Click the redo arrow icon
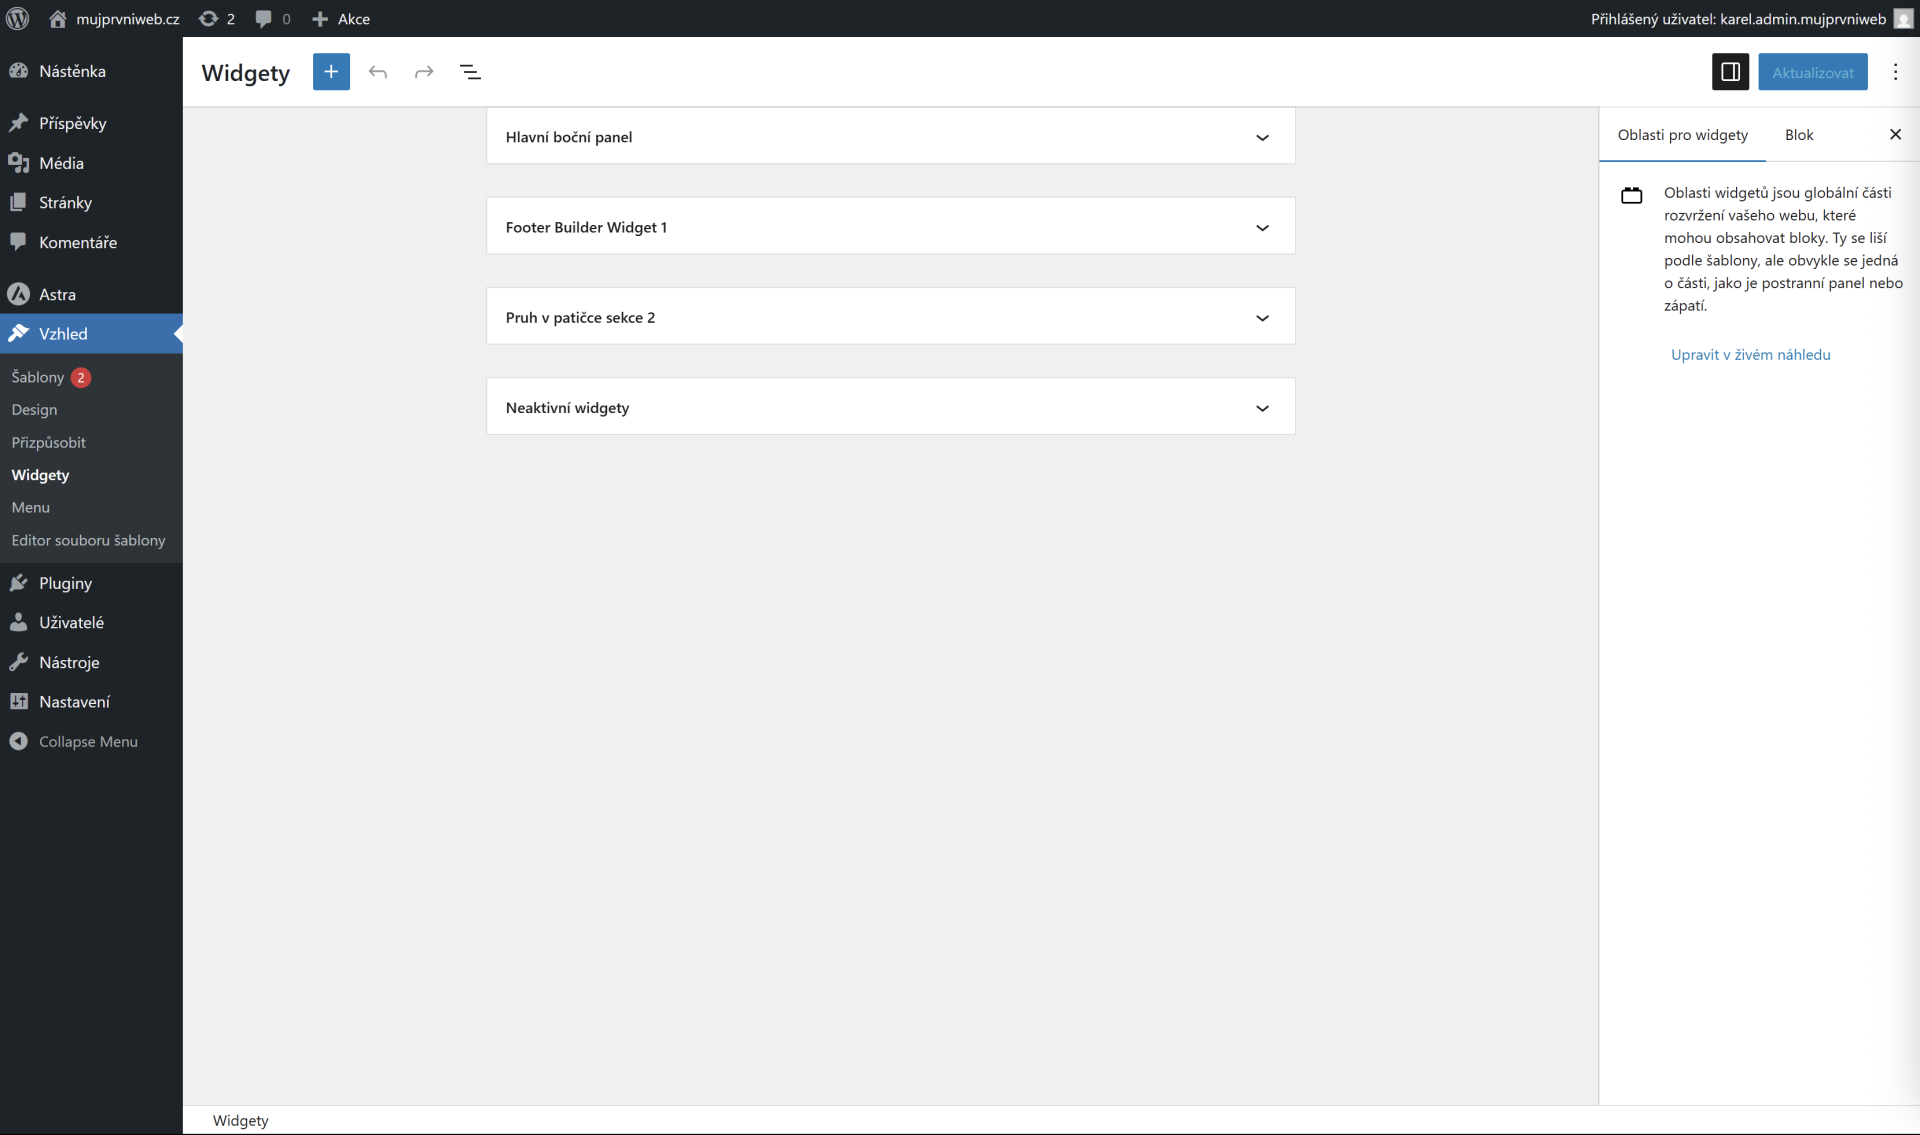The height and width of the screenshot is (1135, 1920). pos(424,72)
